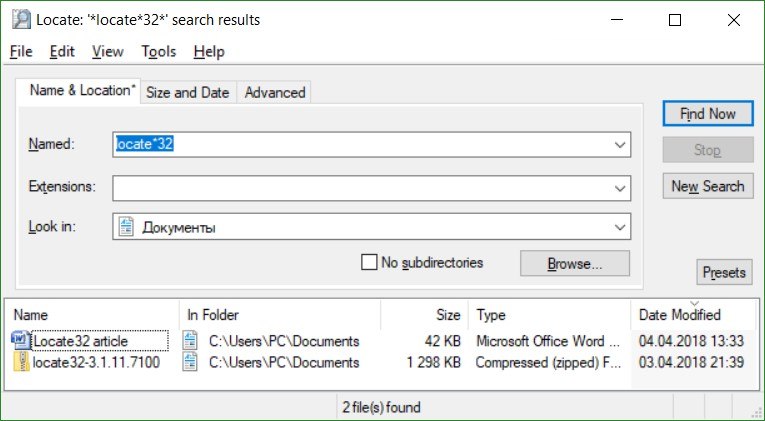The image size is (765, 421).
Task: Open the Look in dropdown arrow
Action: (x=620, y=227)
